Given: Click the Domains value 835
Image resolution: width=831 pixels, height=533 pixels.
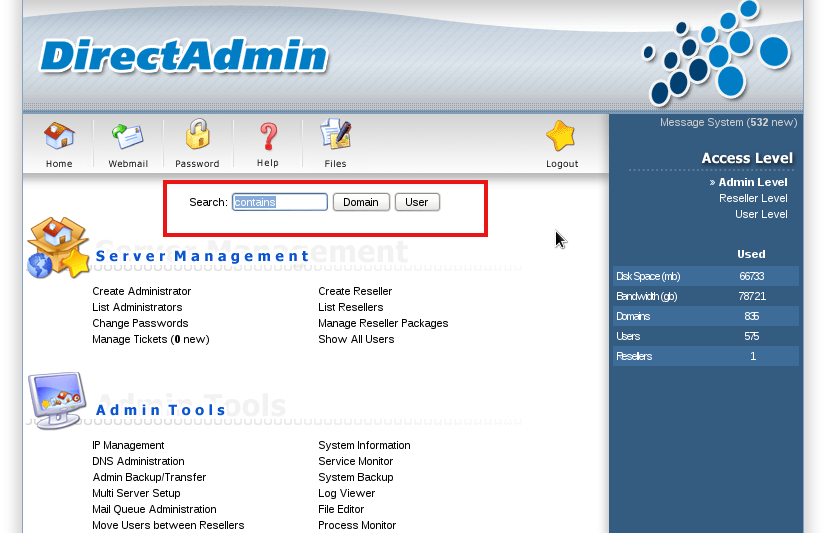Looking at the screenshot, I should coord(752,316).
